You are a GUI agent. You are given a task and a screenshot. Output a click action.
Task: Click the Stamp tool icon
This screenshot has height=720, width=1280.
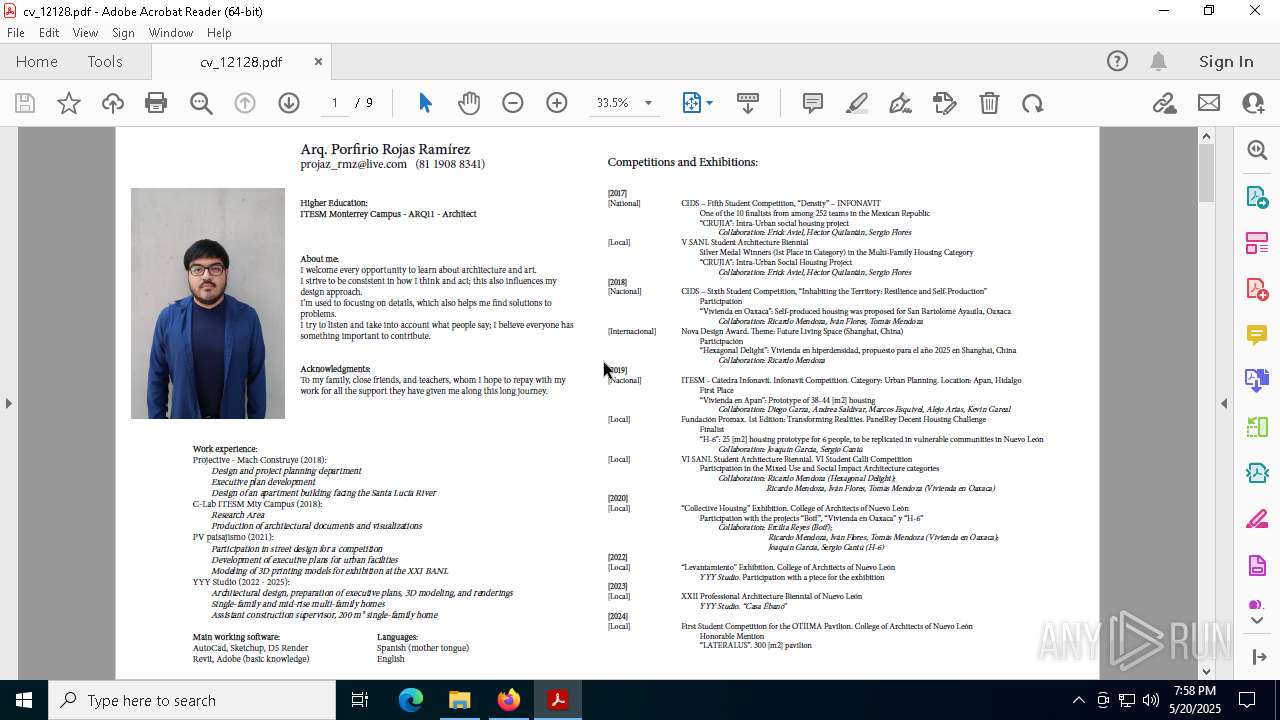tap(945, 103)
